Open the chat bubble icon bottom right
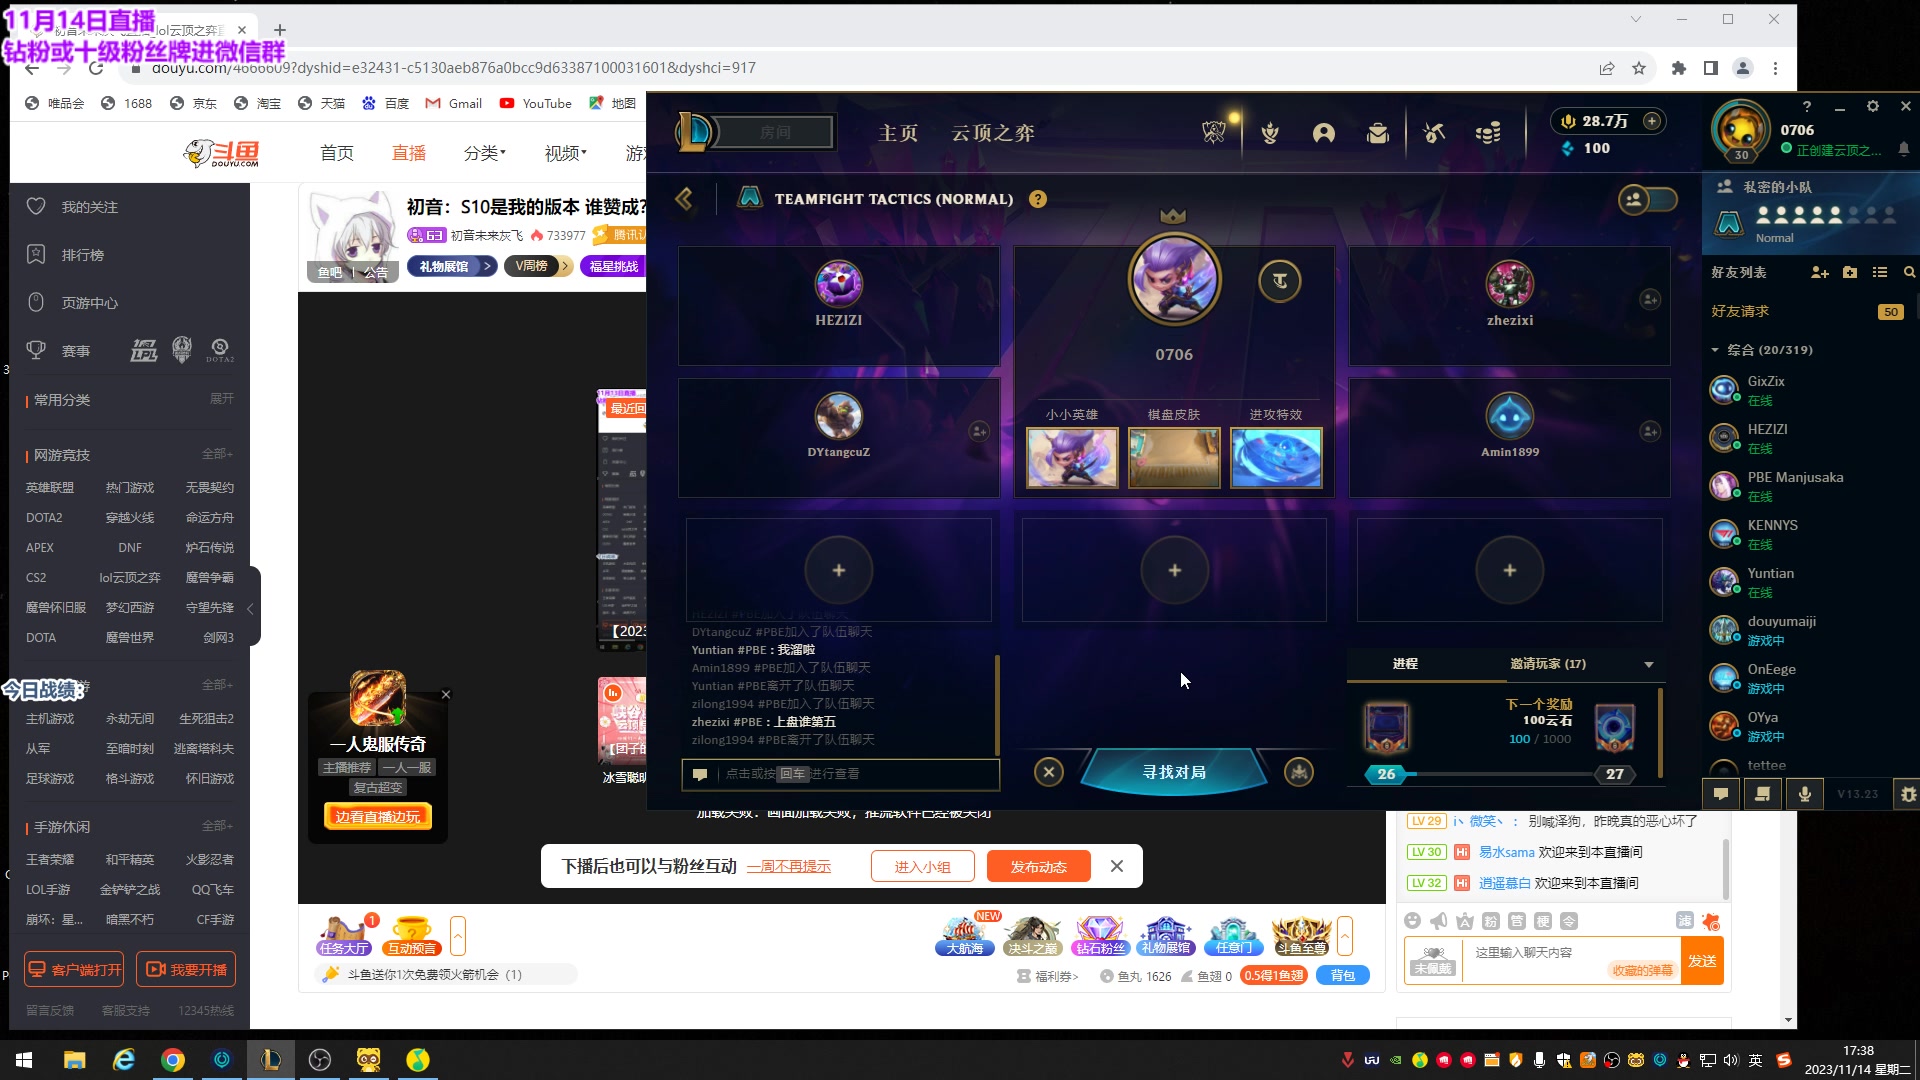This screenshot has width=1920, height=1080. click(1720, 793)
